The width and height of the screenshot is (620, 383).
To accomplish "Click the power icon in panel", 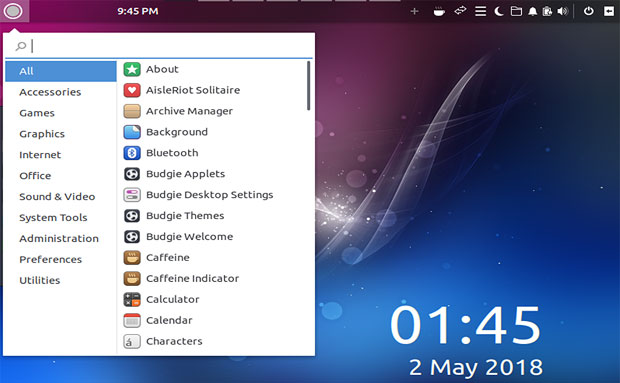I will 588,11.
